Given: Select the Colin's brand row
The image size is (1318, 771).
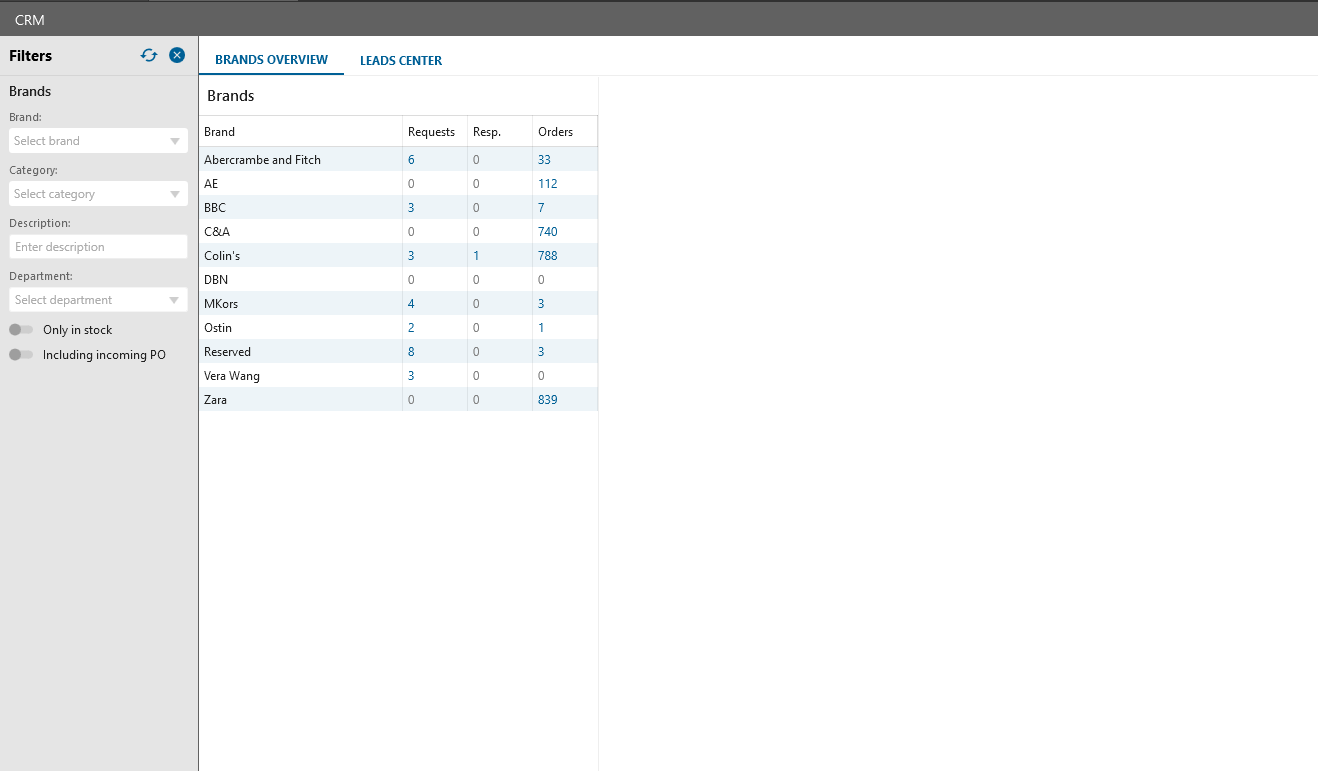Looking at the screenshot, I should (x=399, y=256).
